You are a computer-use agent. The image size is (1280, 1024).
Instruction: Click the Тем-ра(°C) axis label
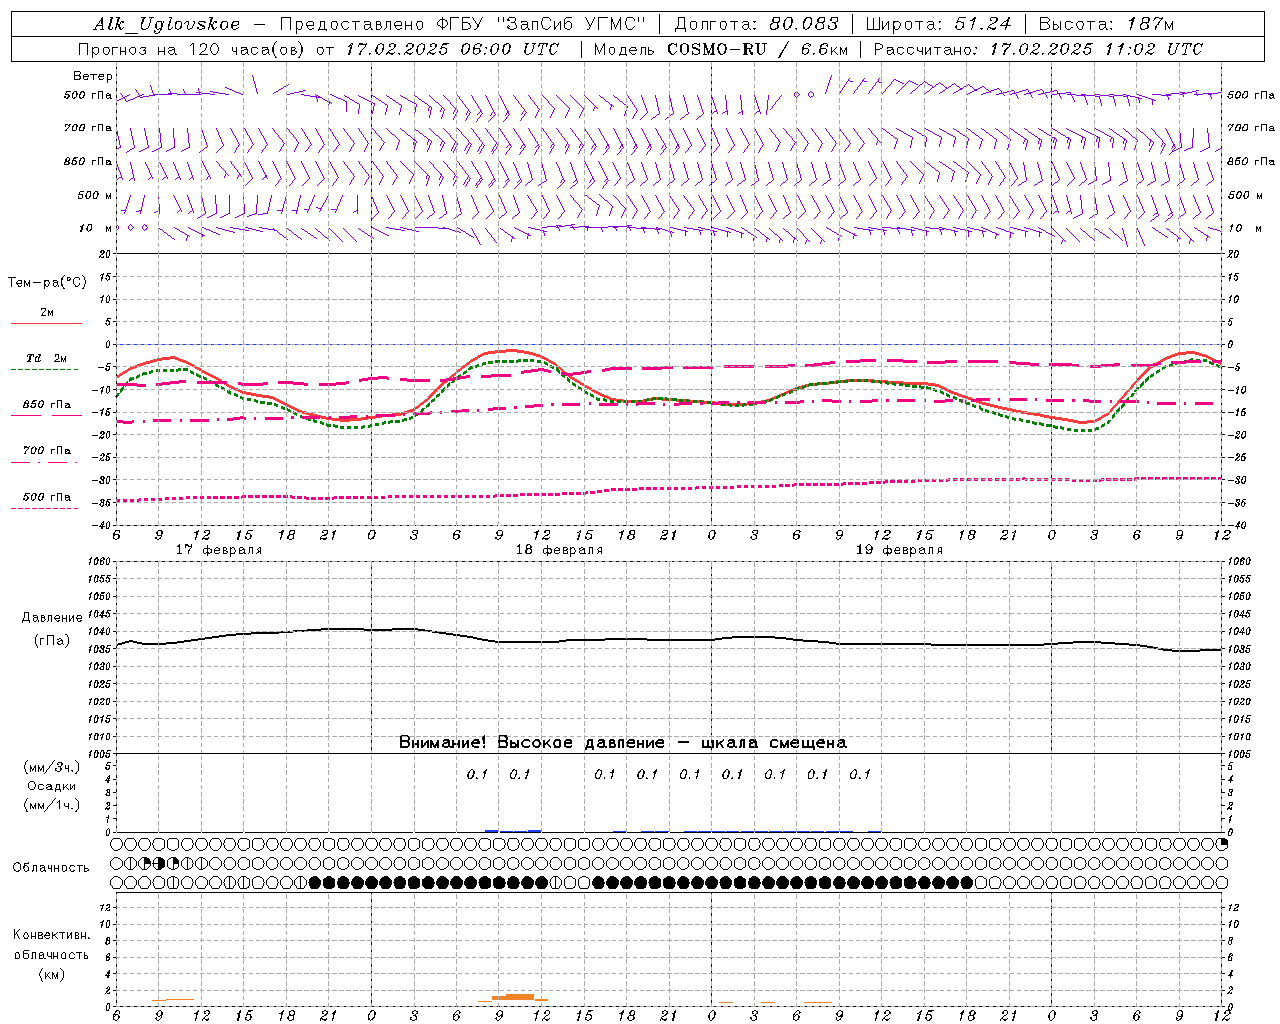(x=47, y=283)
